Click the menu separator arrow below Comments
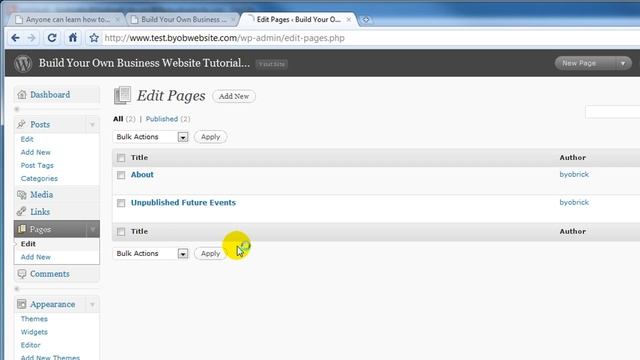The width and height of the screenshot is (640, 360). pos(17,289)
